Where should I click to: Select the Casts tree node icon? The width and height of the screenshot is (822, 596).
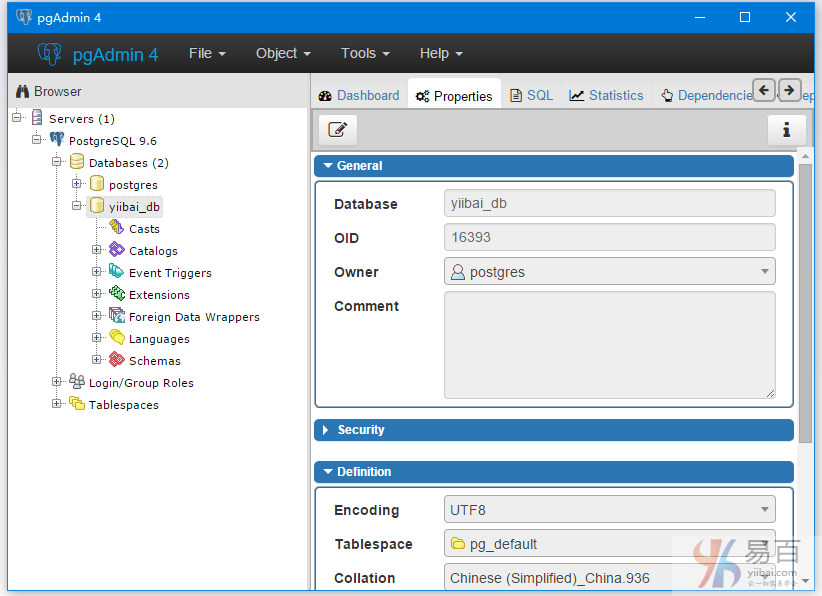click(117, 228)
